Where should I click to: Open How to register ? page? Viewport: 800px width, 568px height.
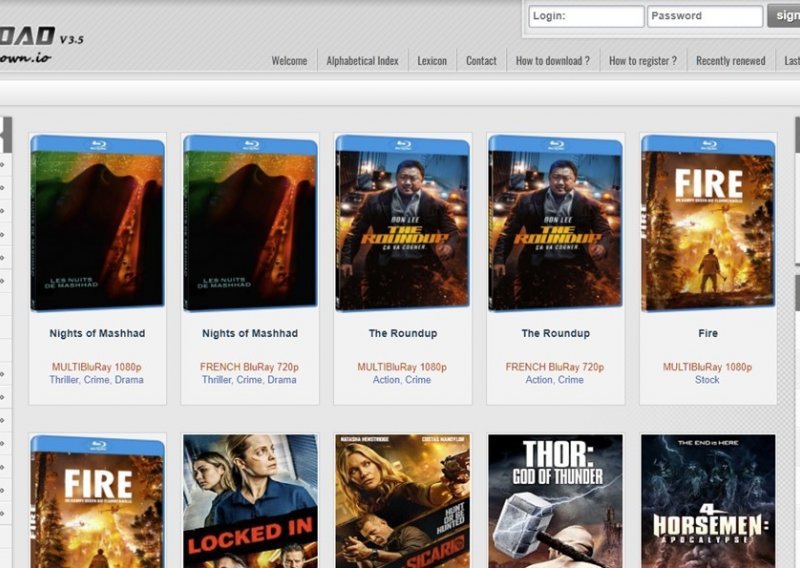643,61
